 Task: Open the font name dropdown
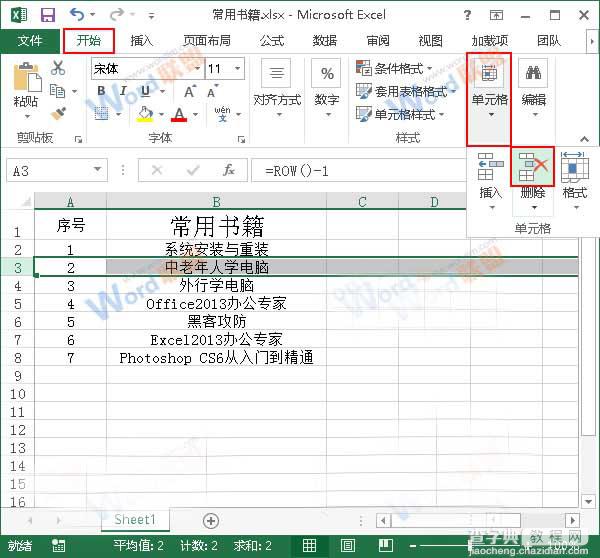(x=197, y=69)
